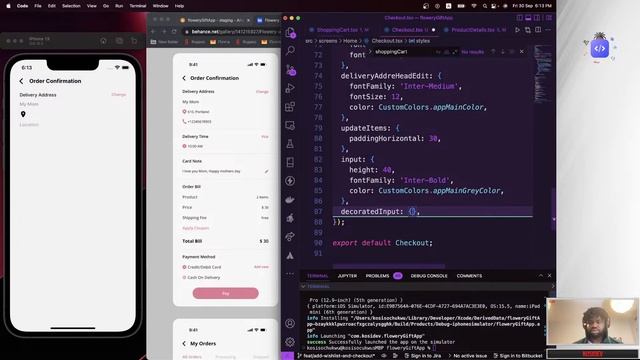Image resolution: width=640 pixels, height=360 pixels.
Task: Open branch feat/add-wishlist-and-checkout in status bar
Action: coord(337,356)
